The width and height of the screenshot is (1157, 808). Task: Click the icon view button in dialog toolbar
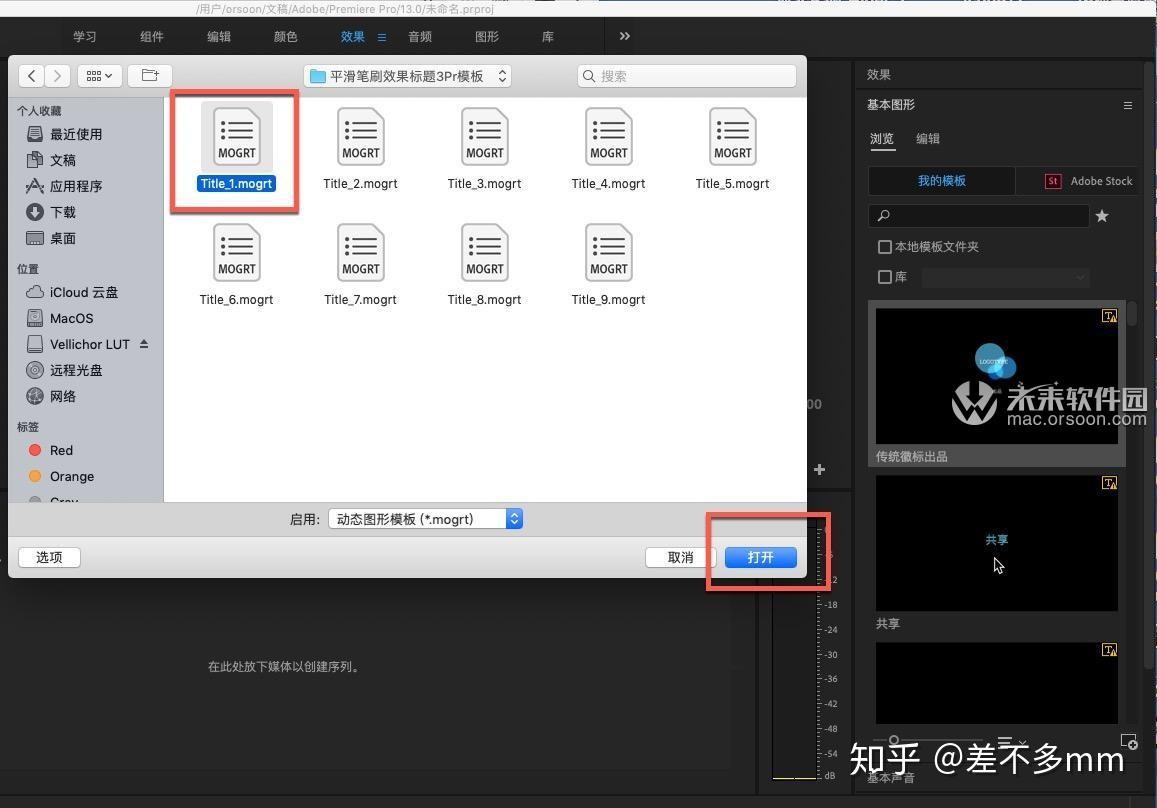92,75
